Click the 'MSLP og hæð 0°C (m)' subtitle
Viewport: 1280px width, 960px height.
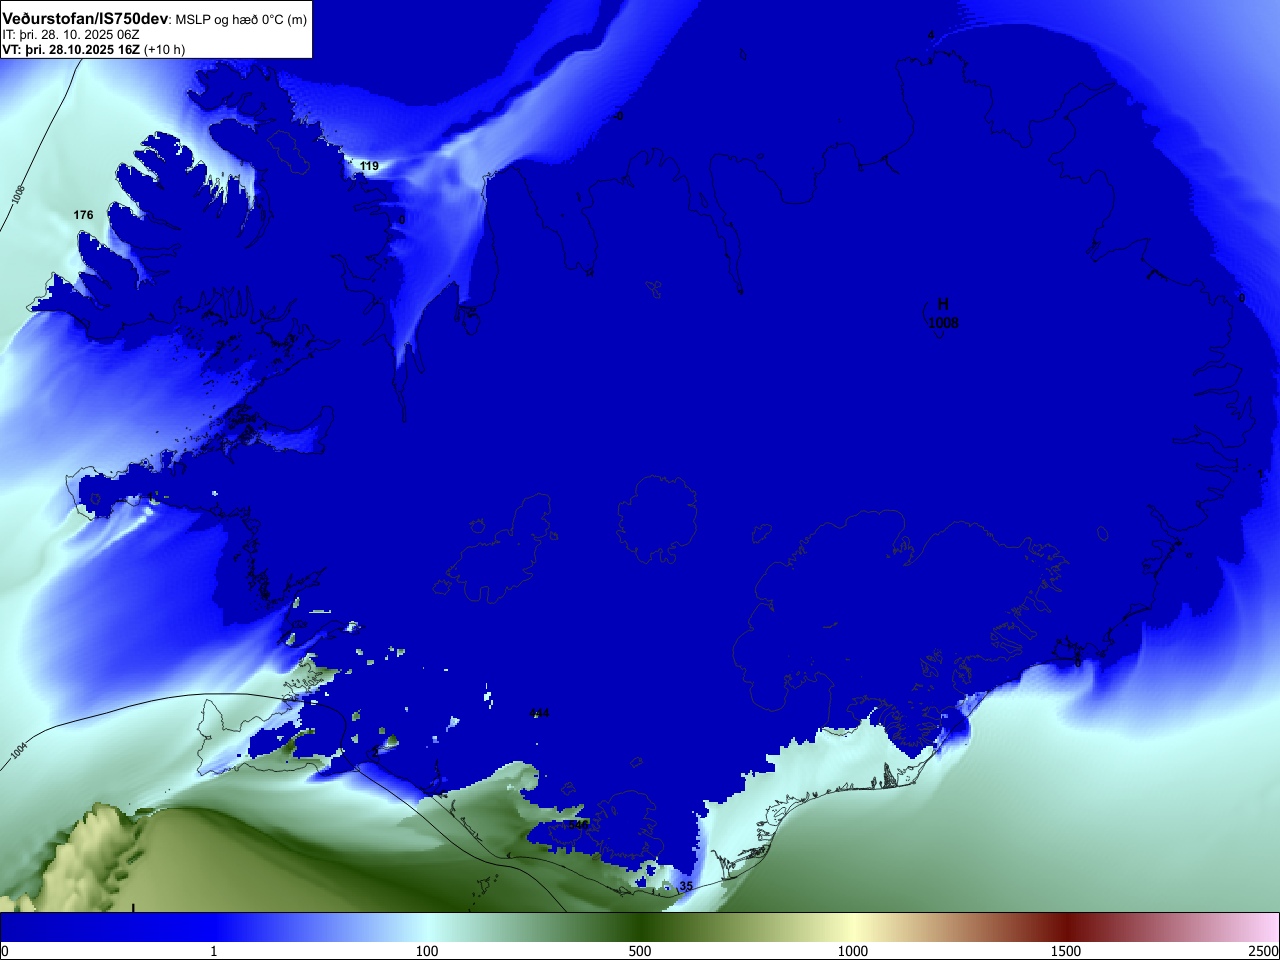click(x=241, y=20)
